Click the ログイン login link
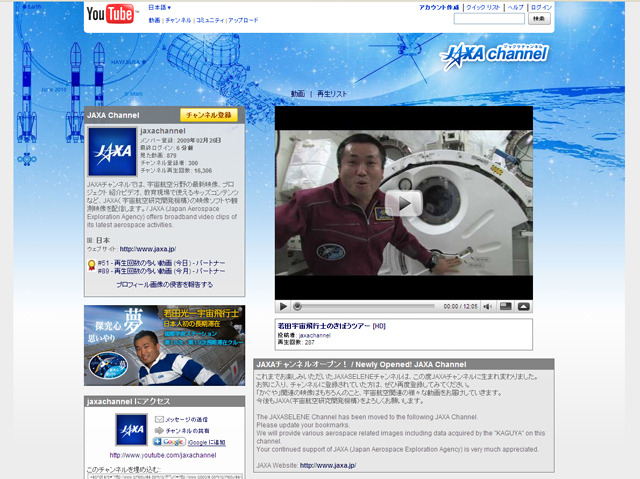Viewport: 640px width, 479px height. (x=540, y=7)
